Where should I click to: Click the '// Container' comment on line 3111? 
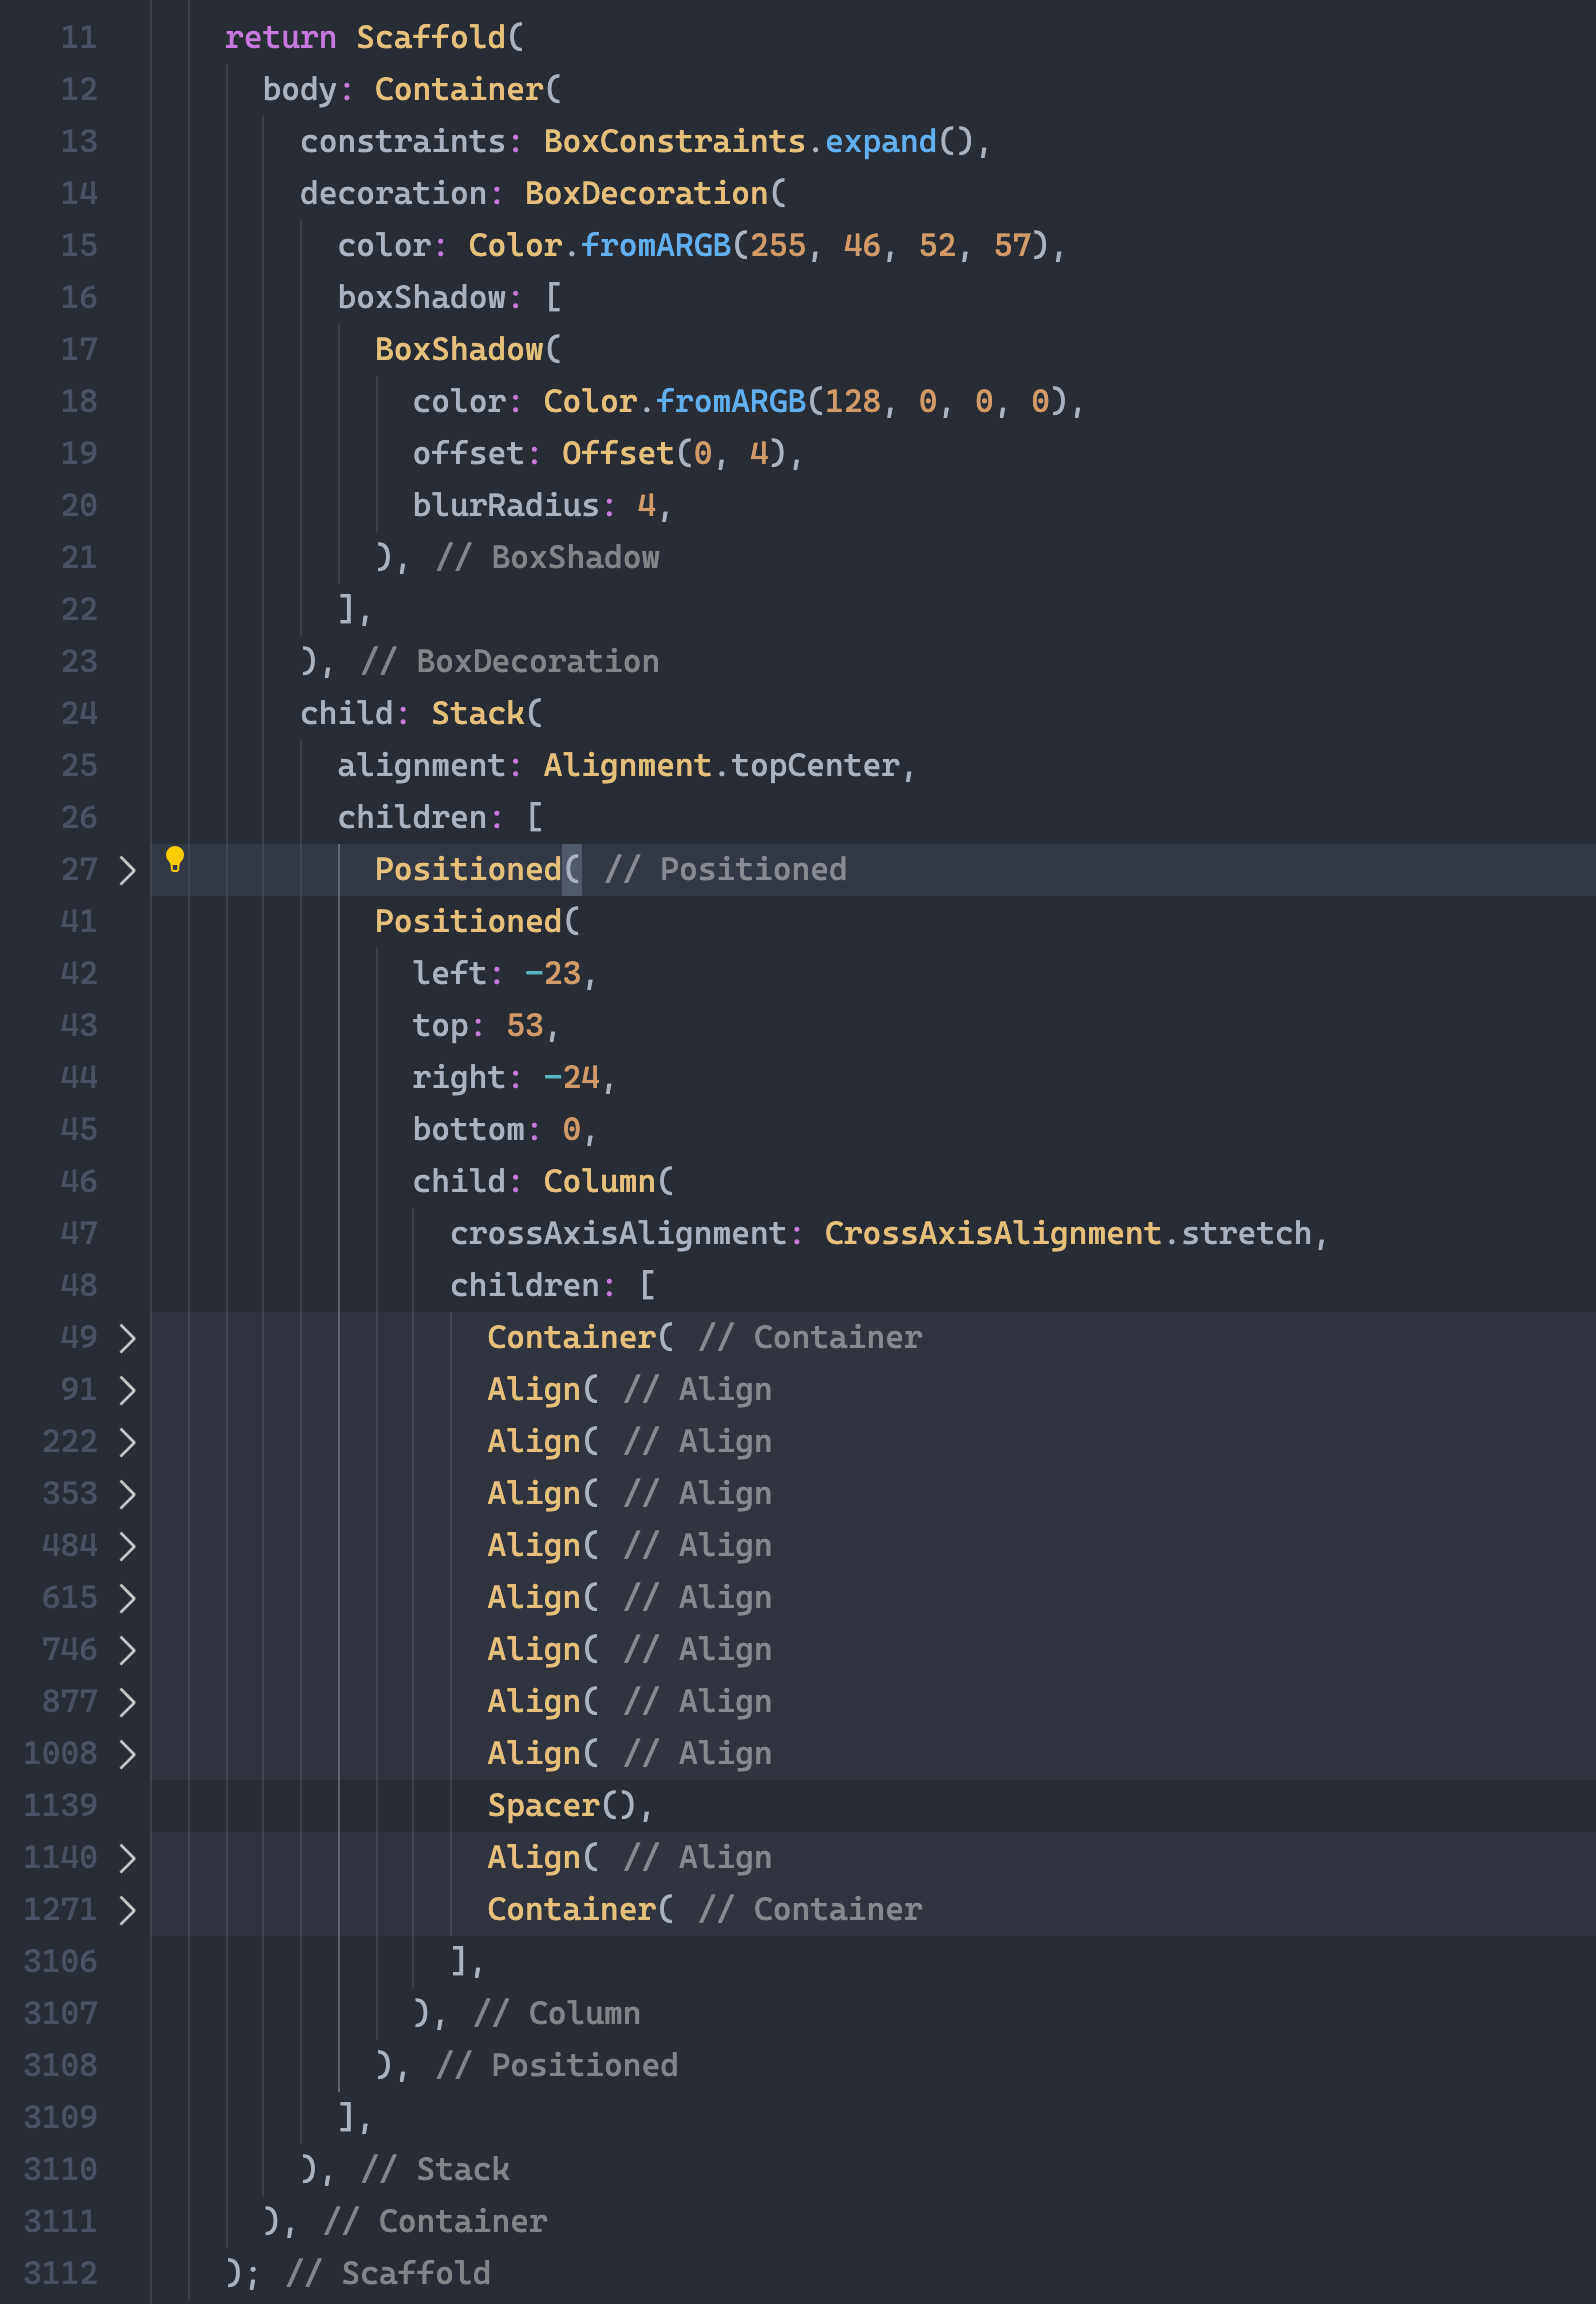point(436,2222)
